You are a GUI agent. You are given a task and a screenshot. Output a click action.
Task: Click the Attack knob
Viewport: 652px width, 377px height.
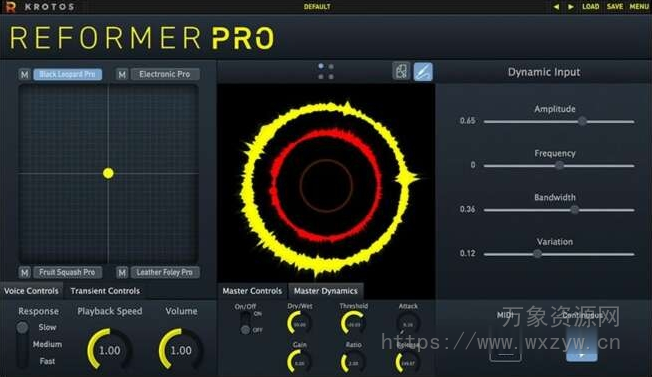click(408, 324)
